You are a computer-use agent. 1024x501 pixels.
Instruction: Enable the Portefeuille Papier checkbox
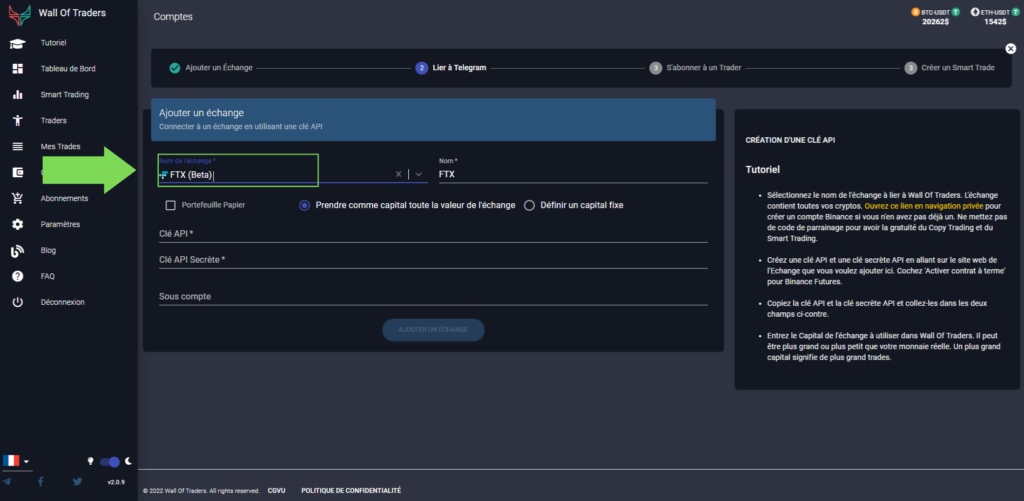[171, 205]
